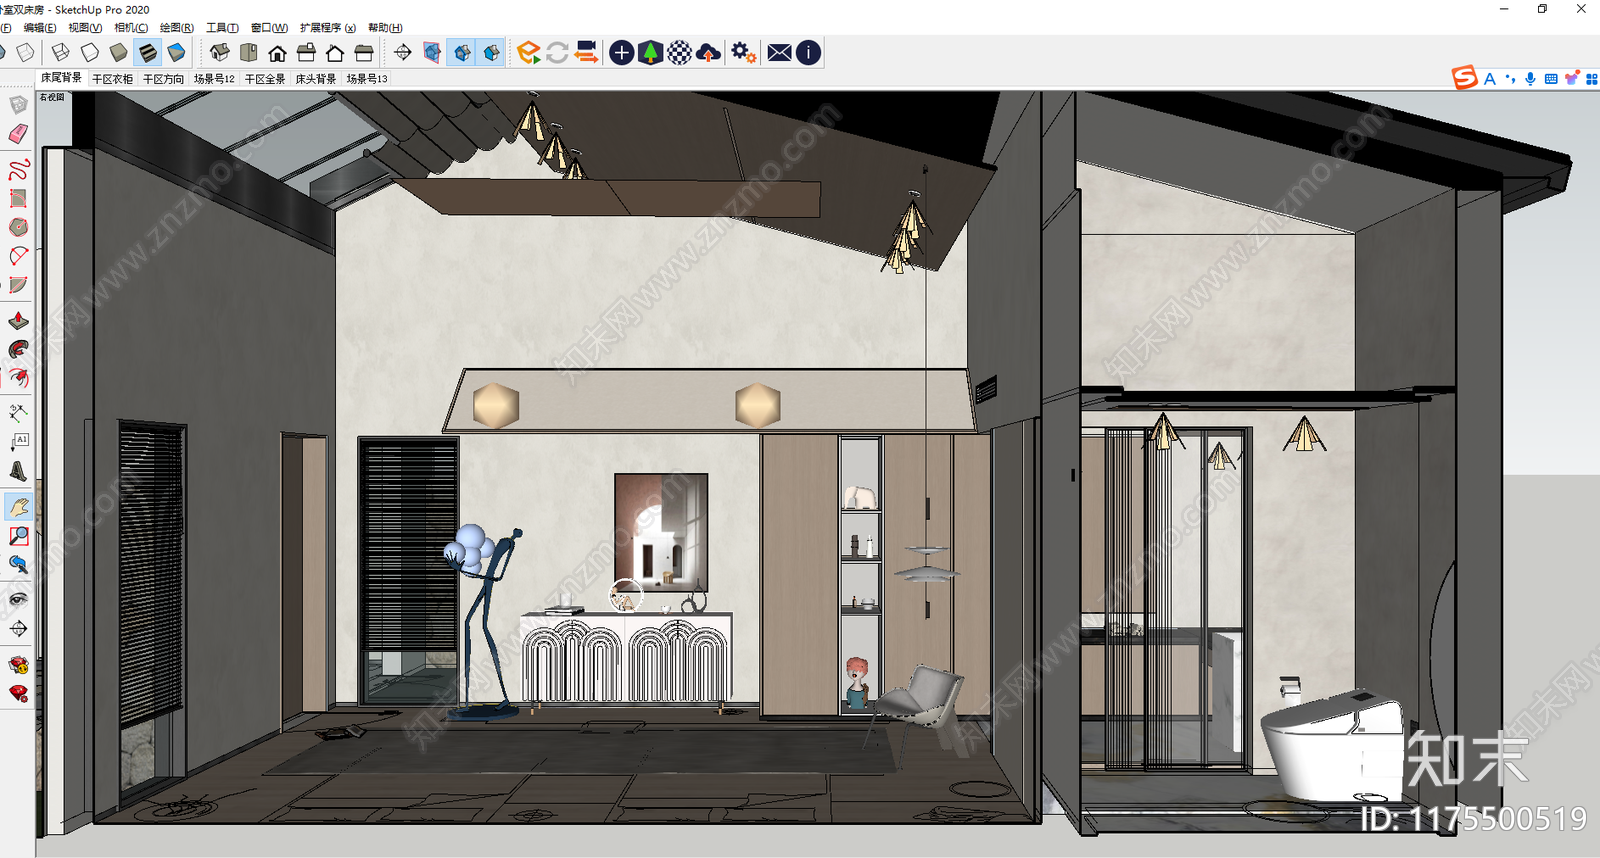The width and height of the screenshot is (1600, 858).
Task: Toggle Sogou voice input microphone
Action: [x=1530, y=79]
